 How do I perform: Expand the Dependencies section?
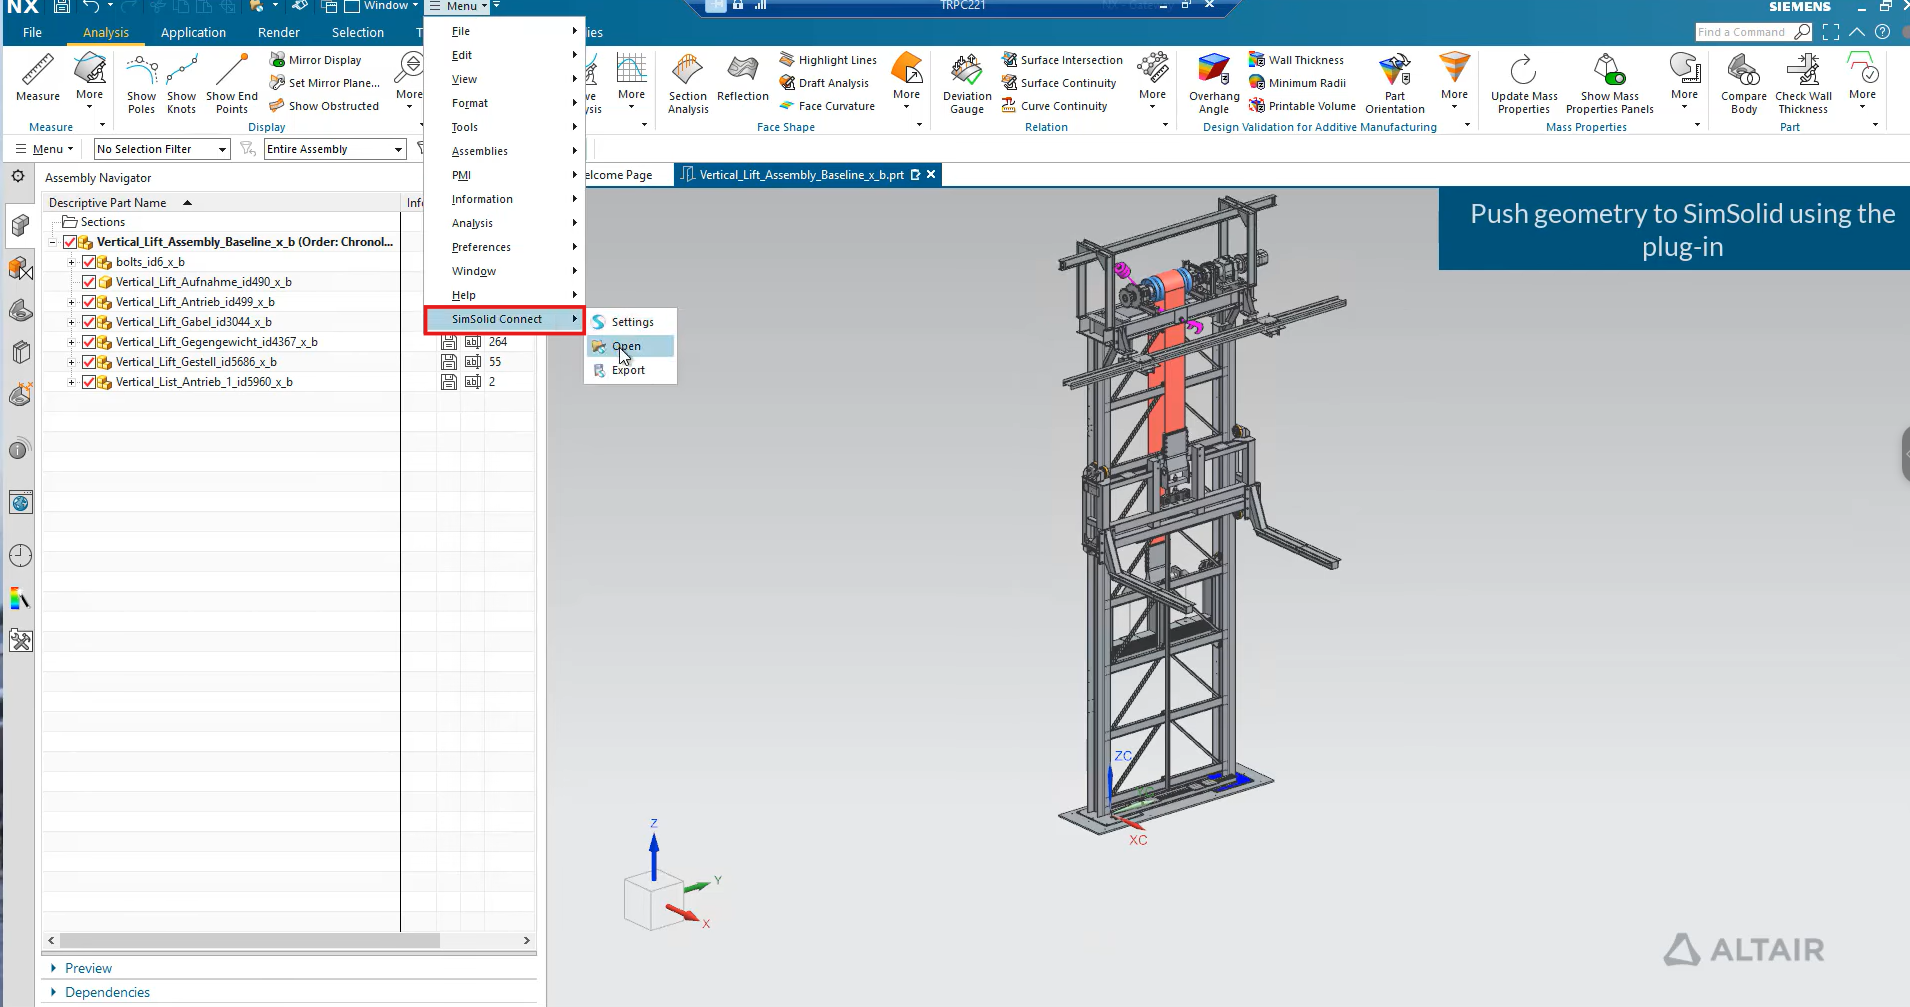tap(54, 992)
